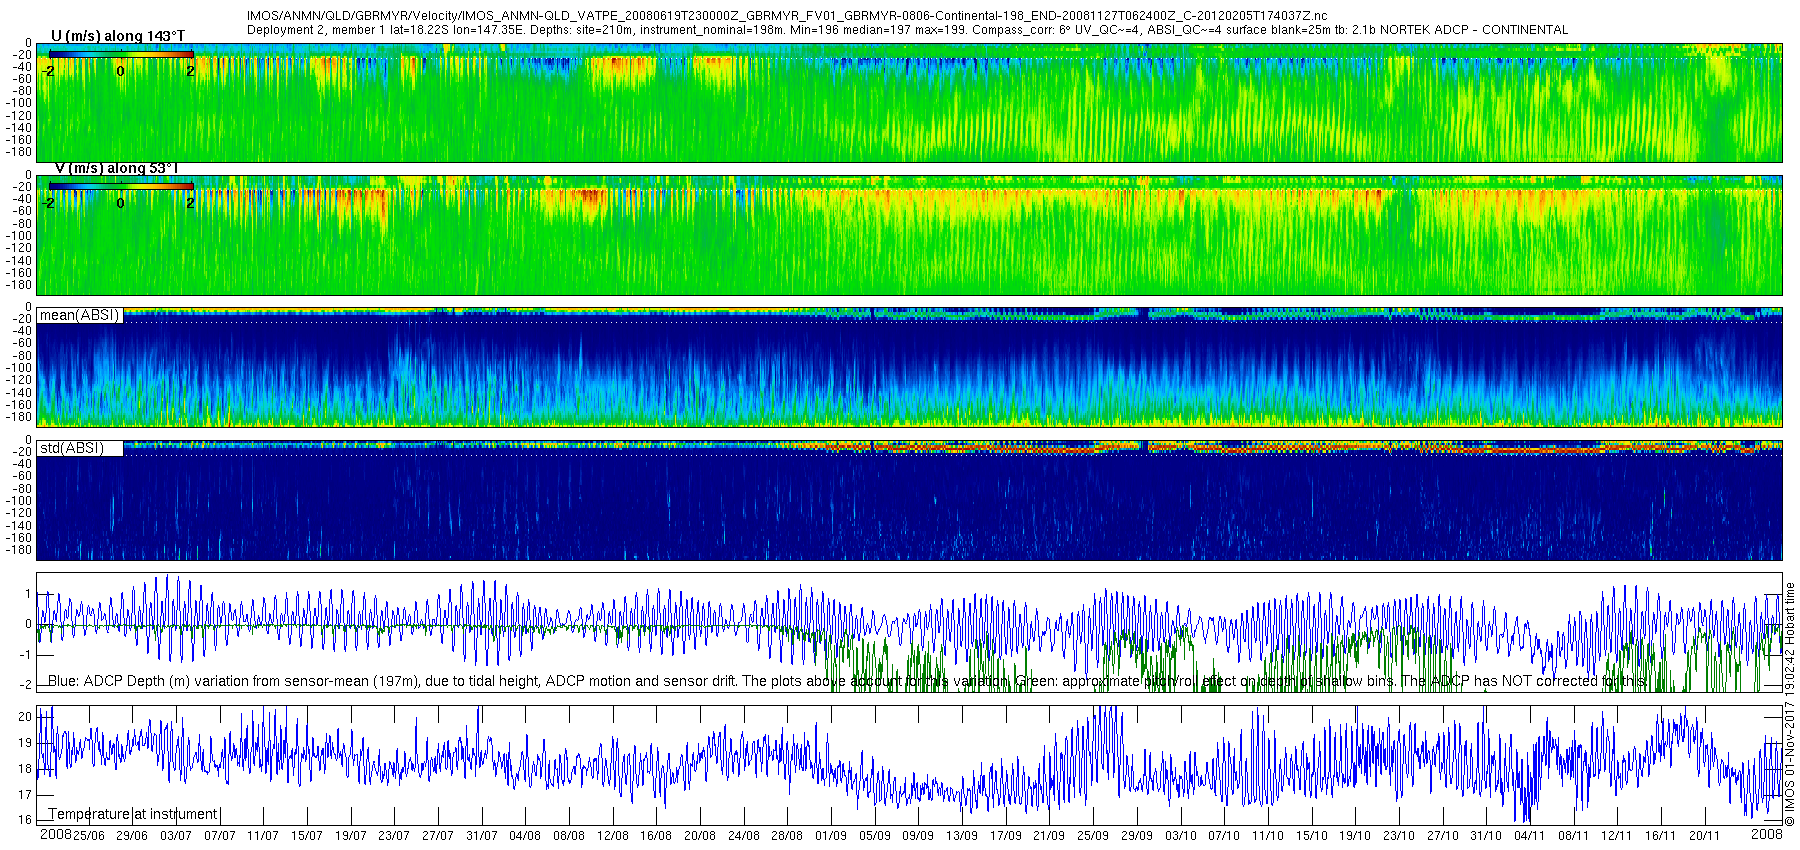Select the 'mean(ABSI)' panel label

click(x=79, y=315)
